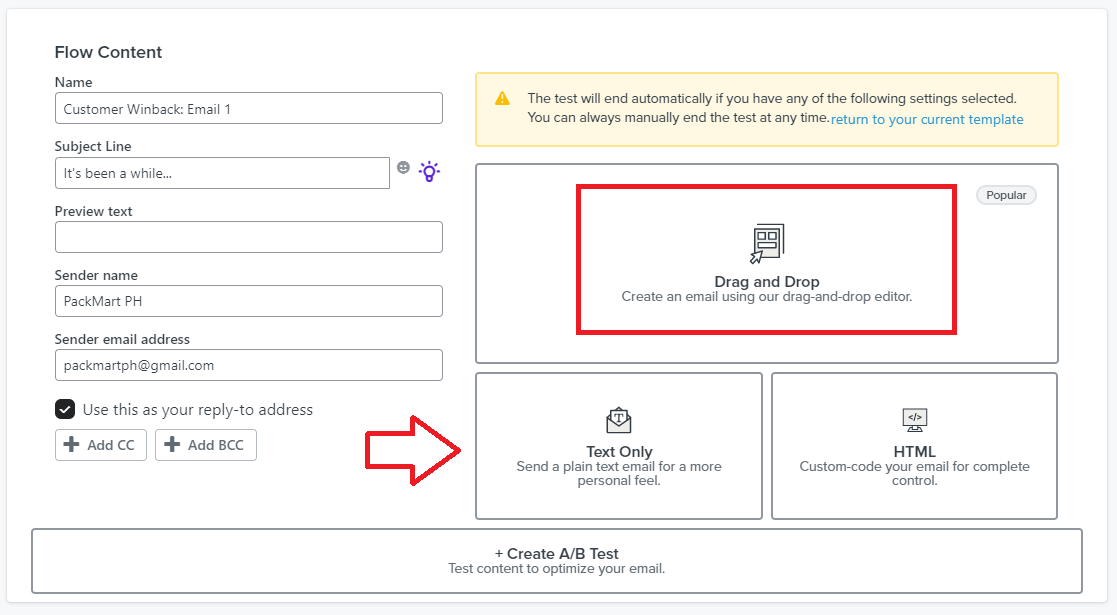Click the HTML code monitor icon
This screenshot has height=615, width=1117.
click(x=915, y=420)
